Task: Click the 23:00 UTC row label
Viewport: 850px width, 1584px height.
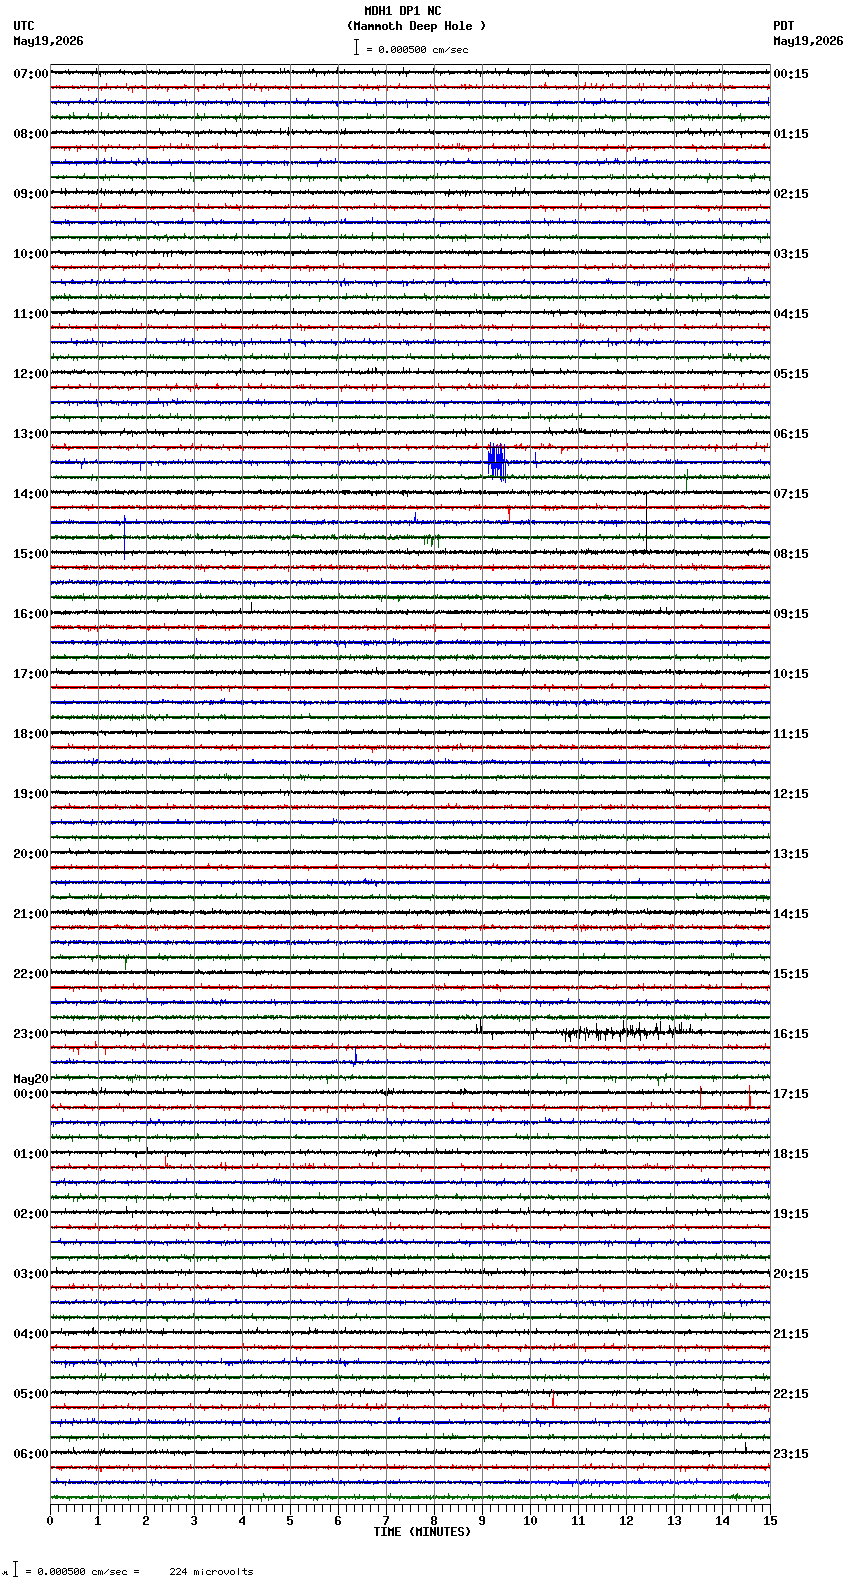Action: coord(31,1034)
